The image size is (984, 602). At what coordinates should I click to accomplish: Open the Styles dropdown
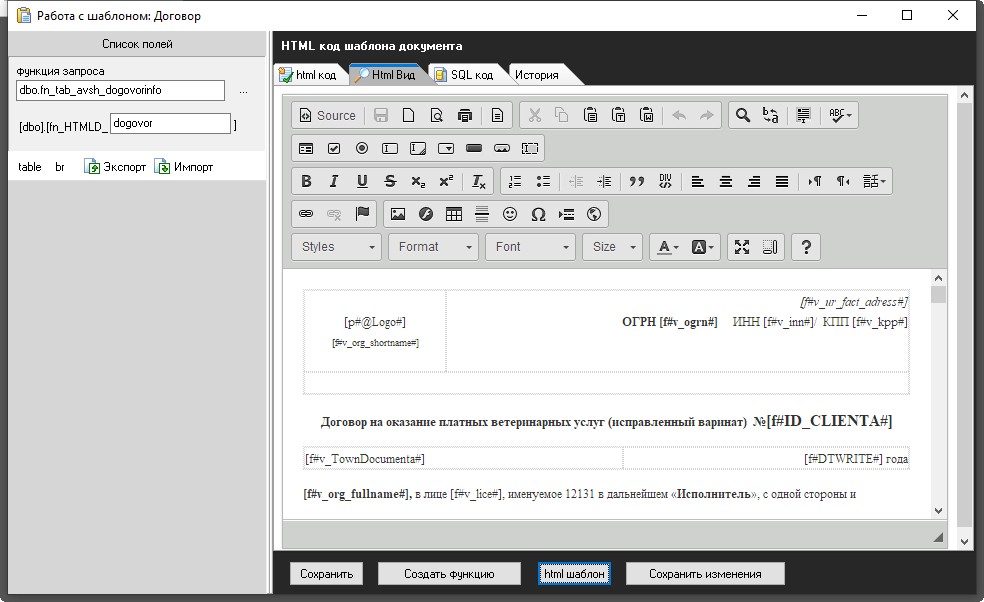pos(336,247)
